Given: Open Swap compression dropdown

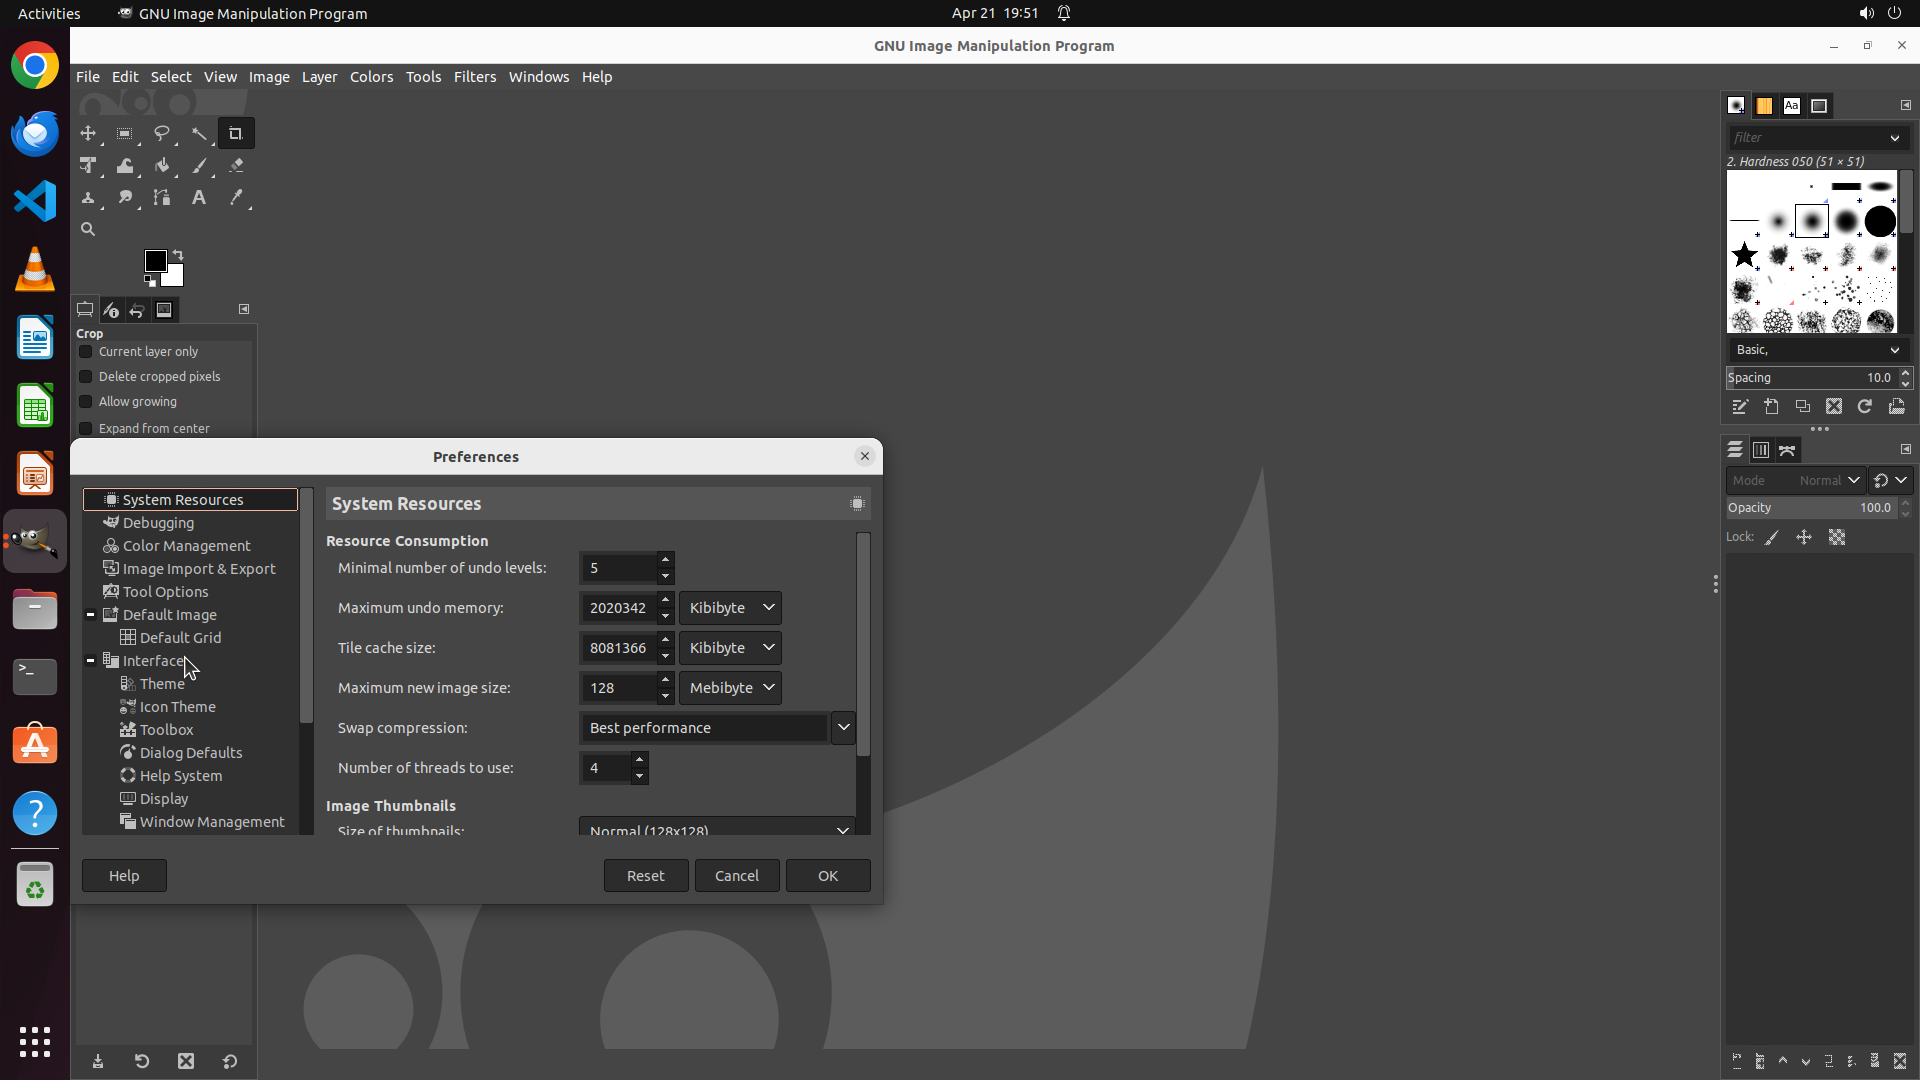Looking at the screenshot, I should [843, 728].
